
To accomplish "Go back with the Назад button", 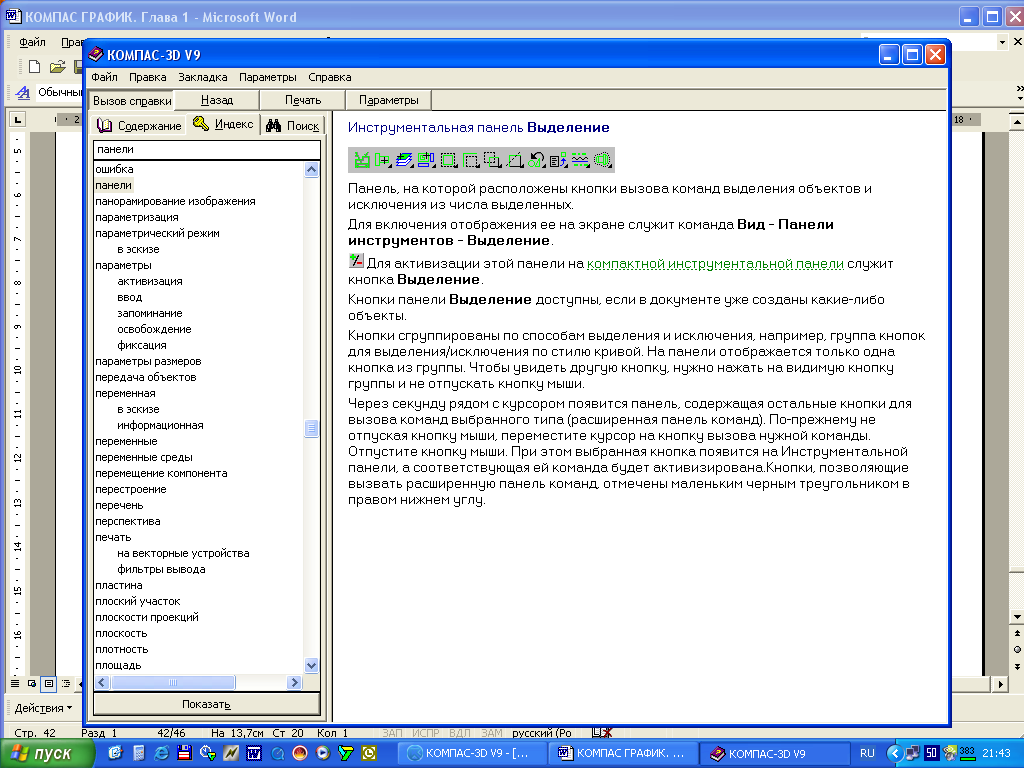I will pos(217,100).
